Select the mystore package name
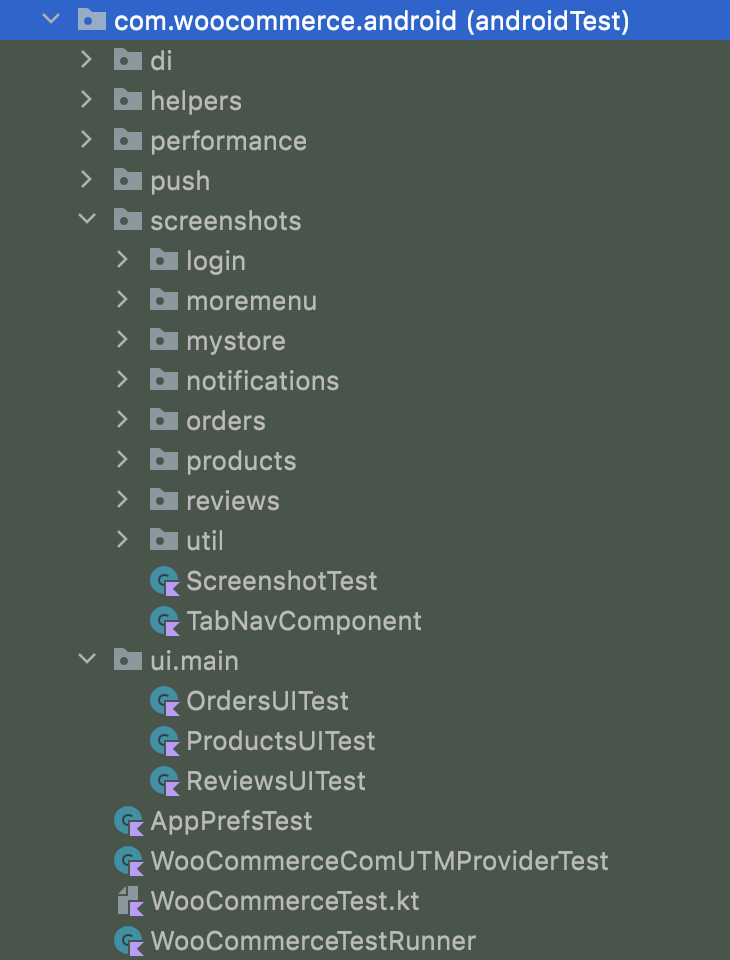Image resolution: width=730 pixels, height=960 pixels. (x=236, y=342)
